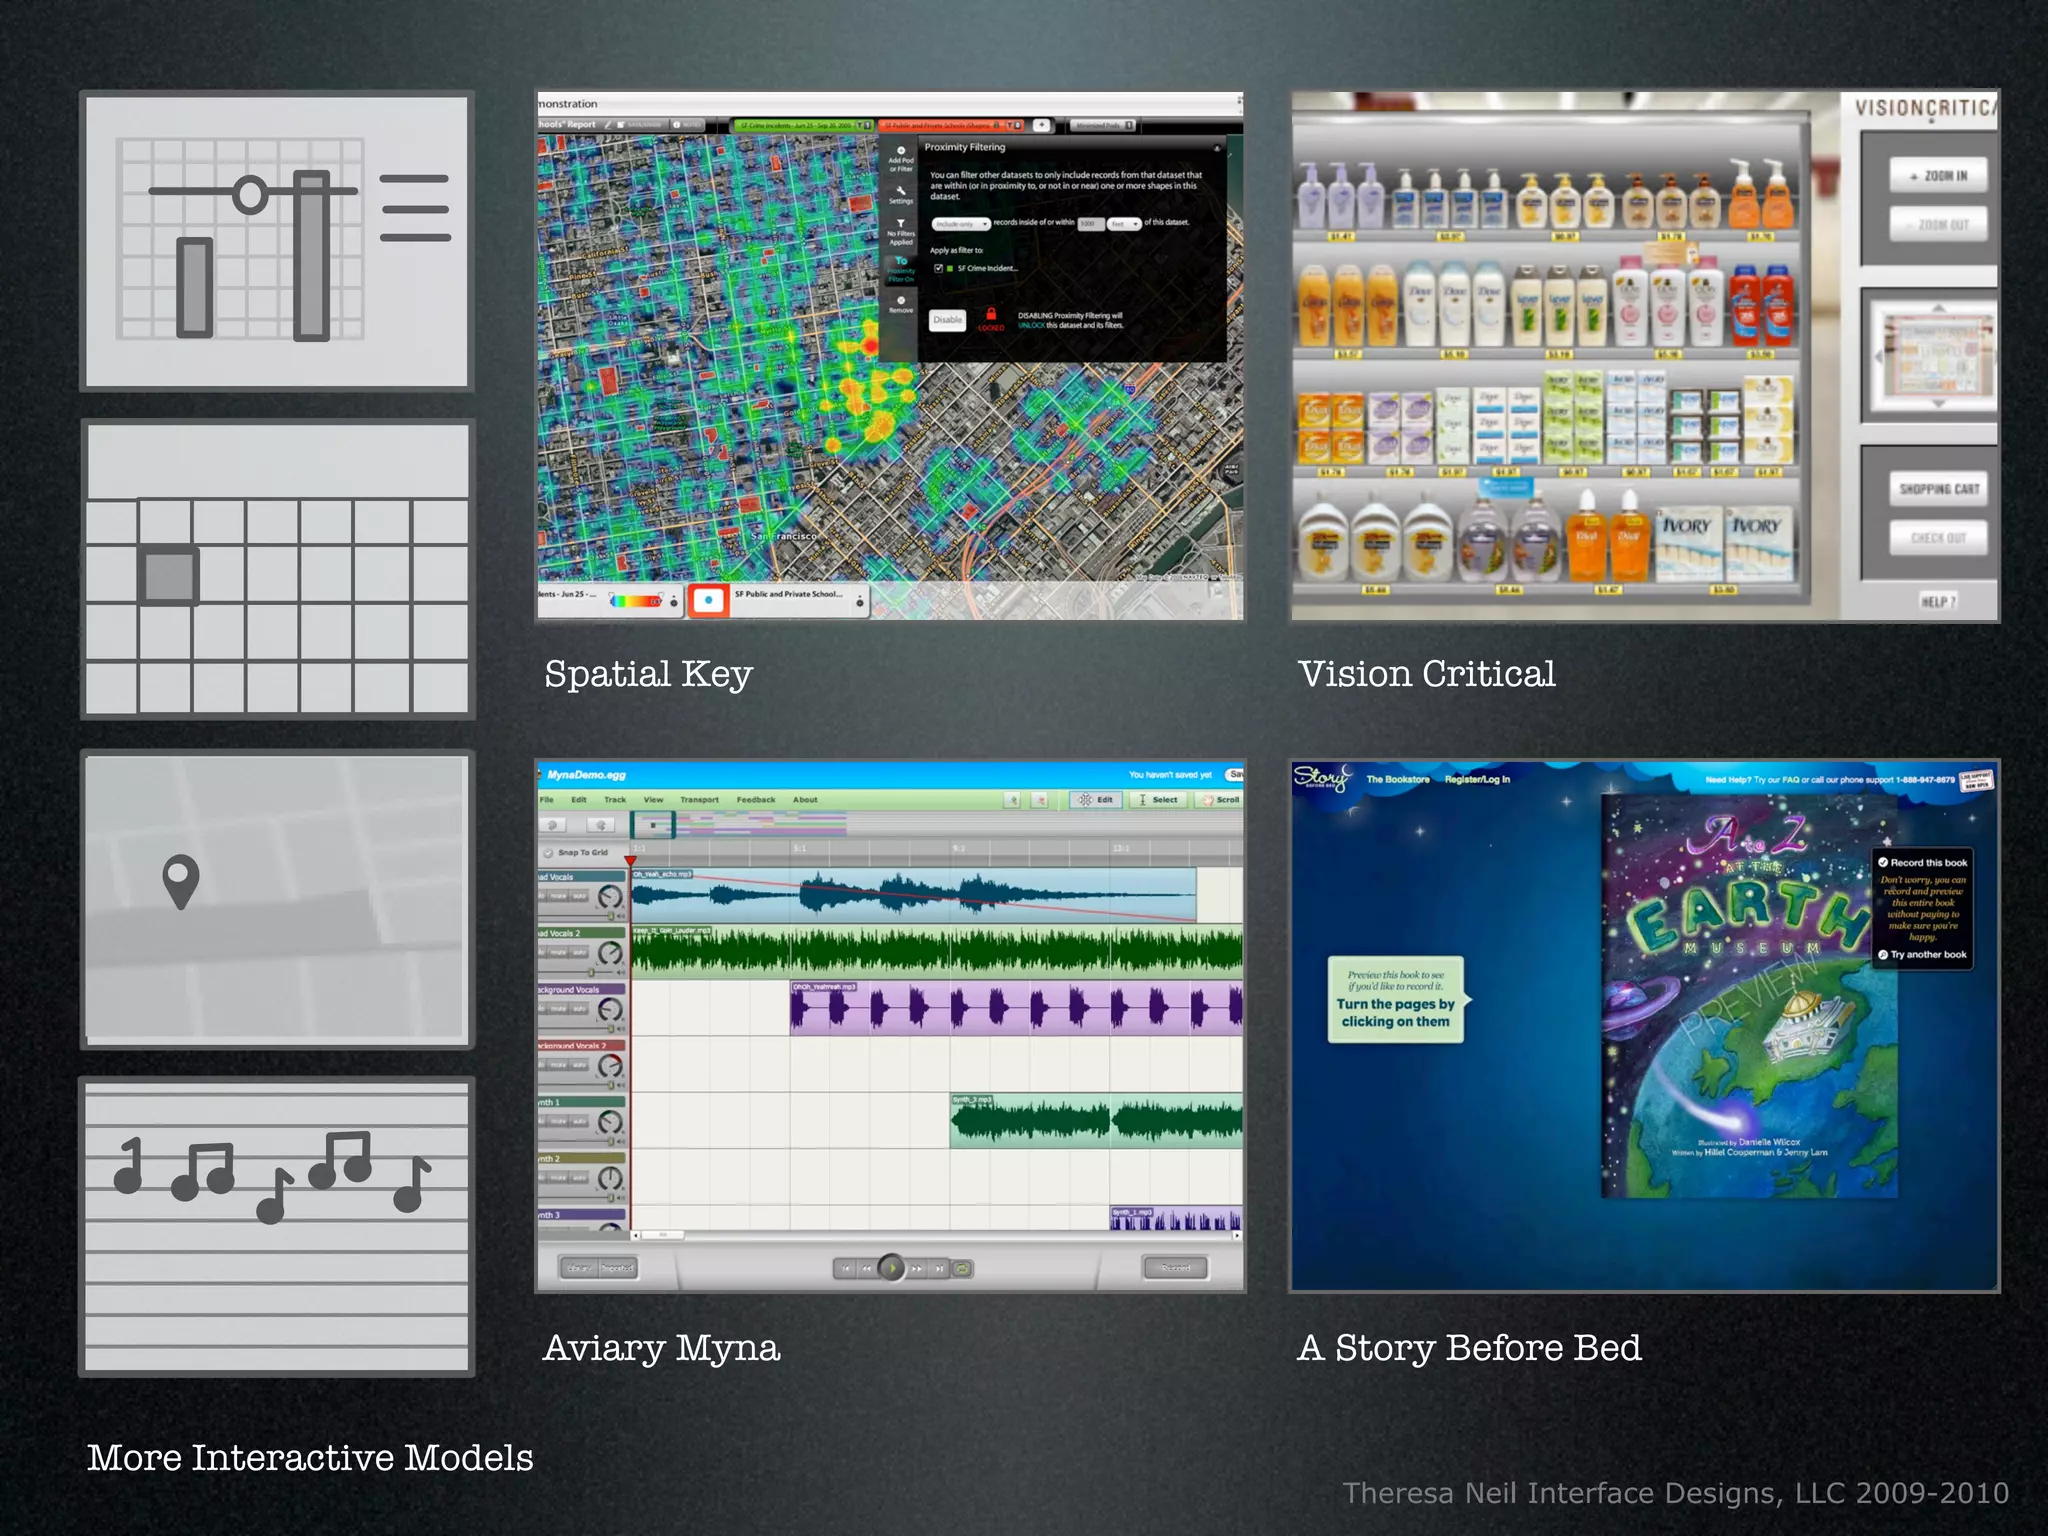This screenshot has width=2048, height=1536.
Task: Toggle the Snap To Grid checkbox
Action: tap(548, 853)
